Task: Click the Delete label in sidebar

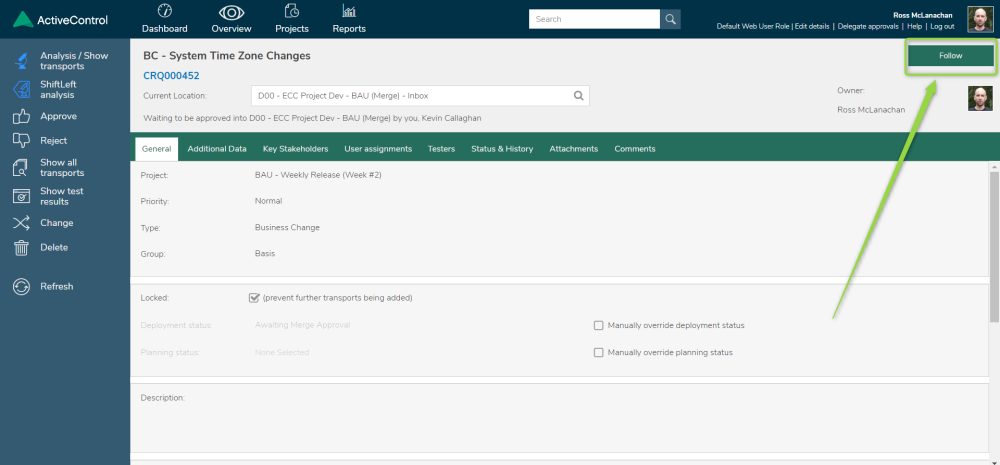Action: (54, 247)
